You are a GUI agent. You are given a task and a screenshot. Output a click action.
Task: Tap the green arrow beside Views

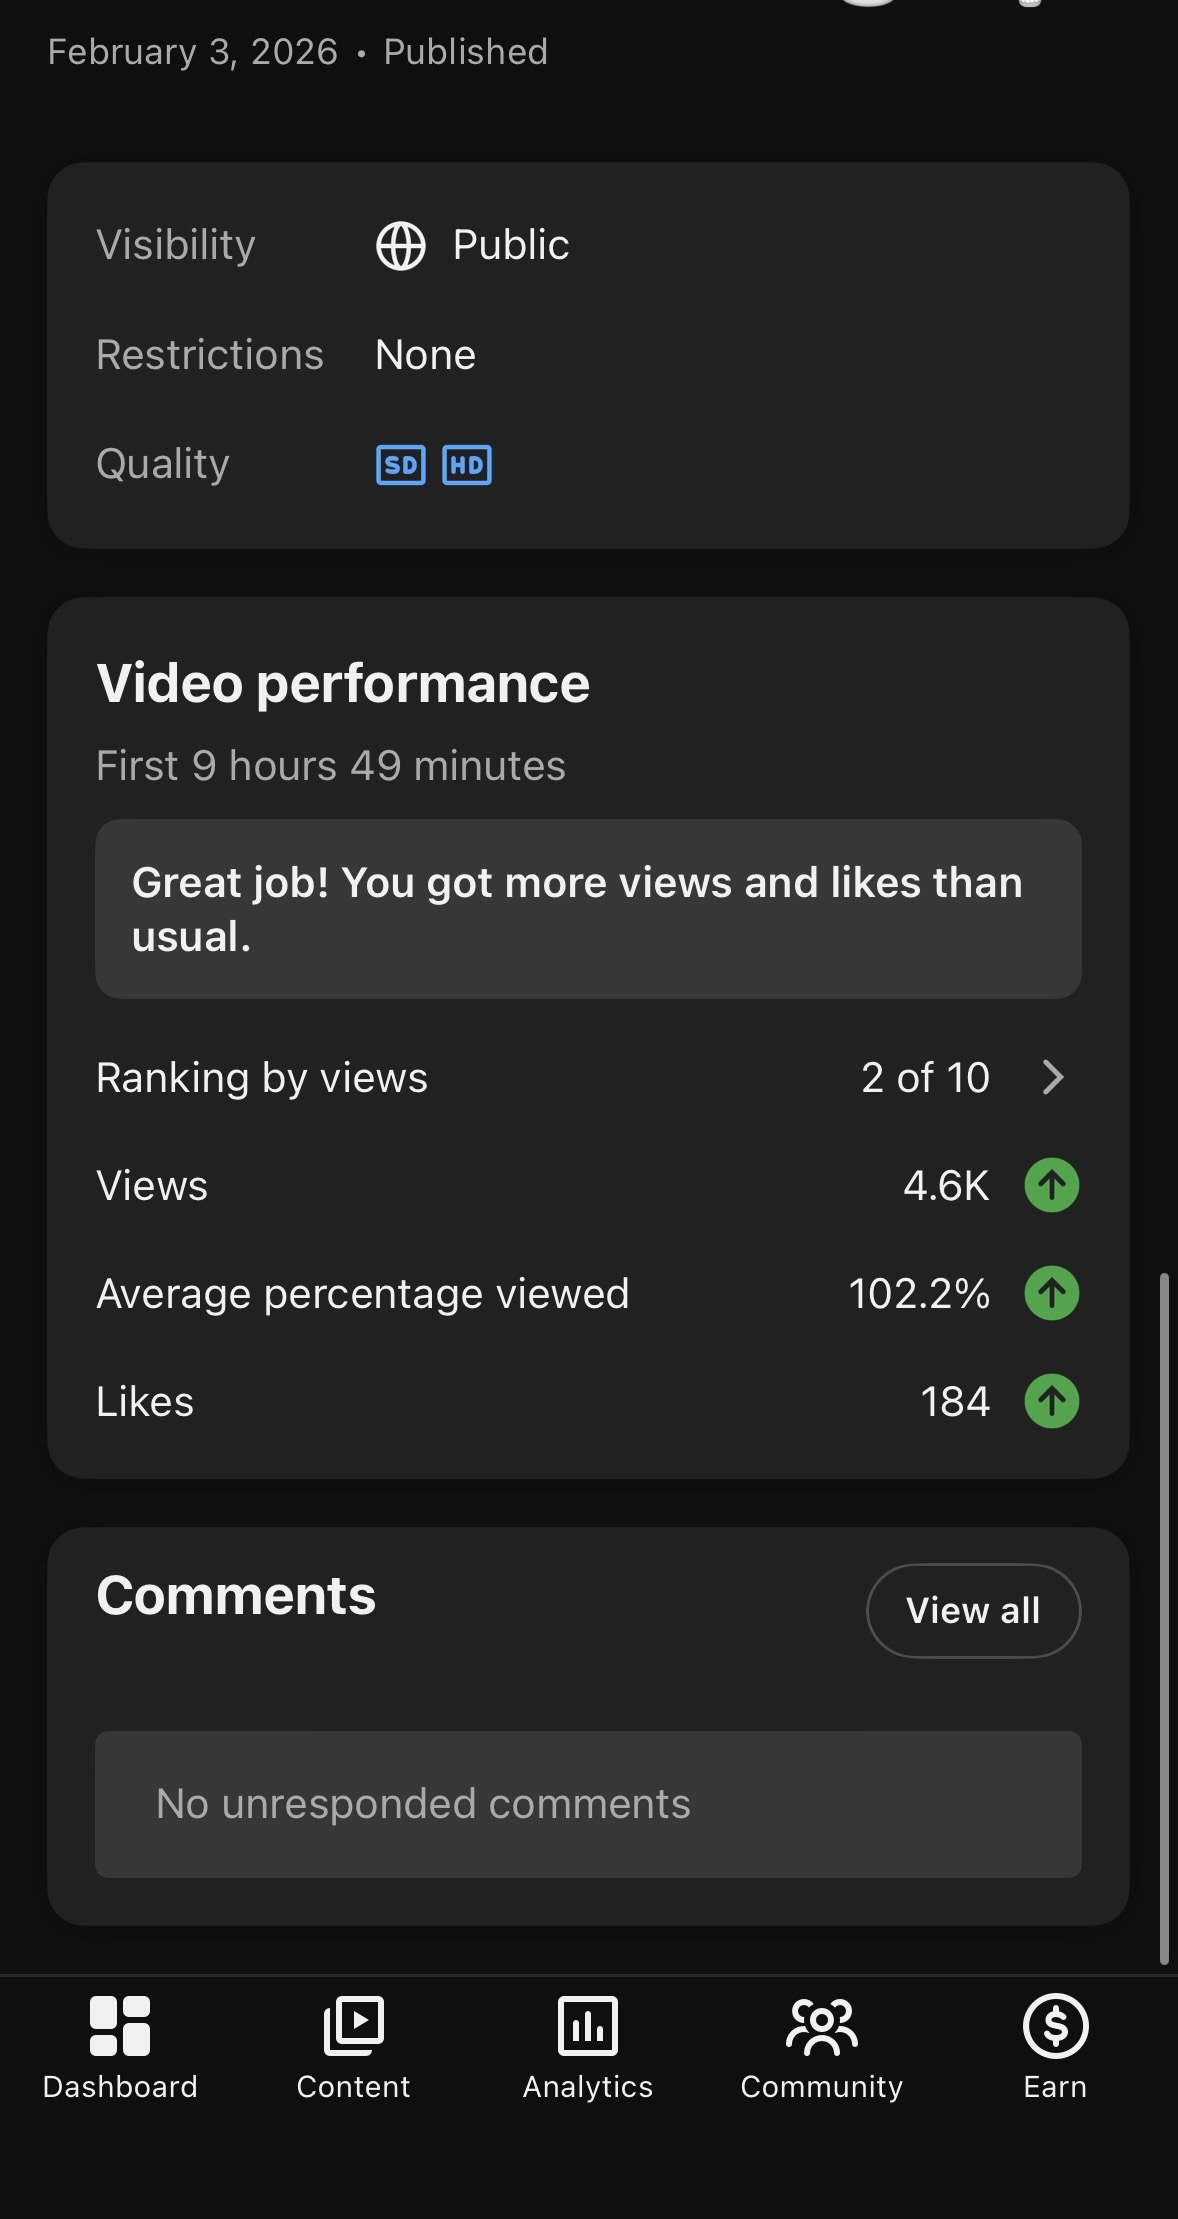coord(1052,1185)
